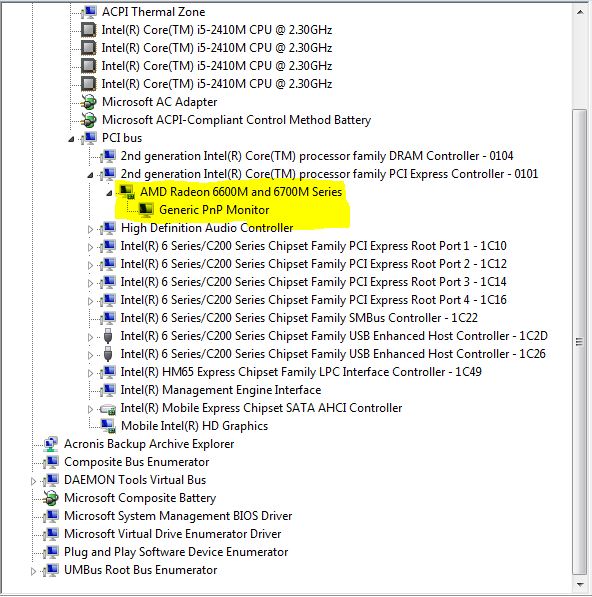Click the Microsoft AC Adapter battery icon
The width and height of the screenshot is (592, 597).
coord(89,102)
